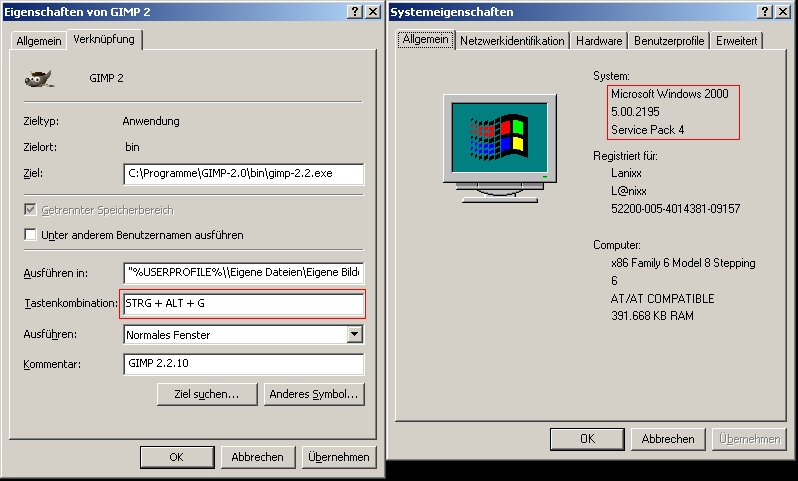
Task: Open the Benutzerprofile tab
Action: tap(669, 41)
